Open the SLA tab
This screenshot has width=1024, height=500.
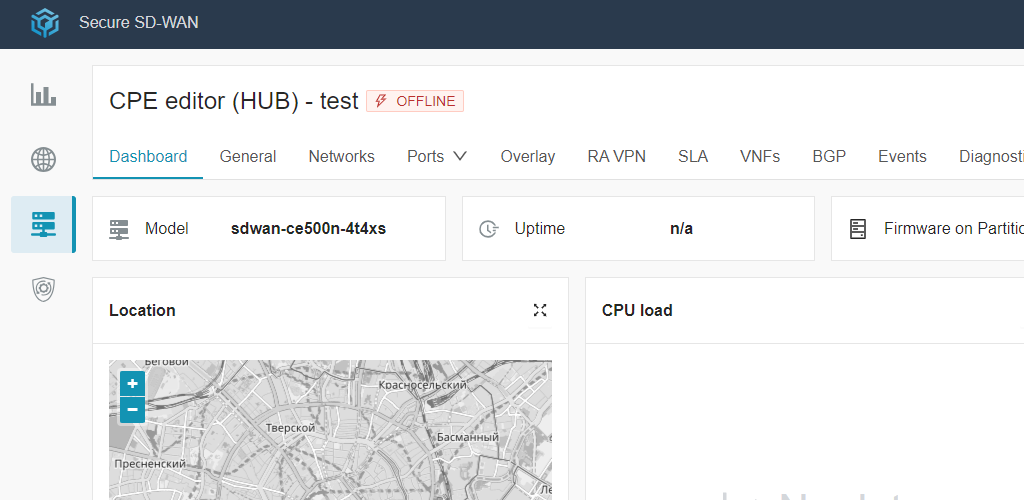tap(692, 156)
